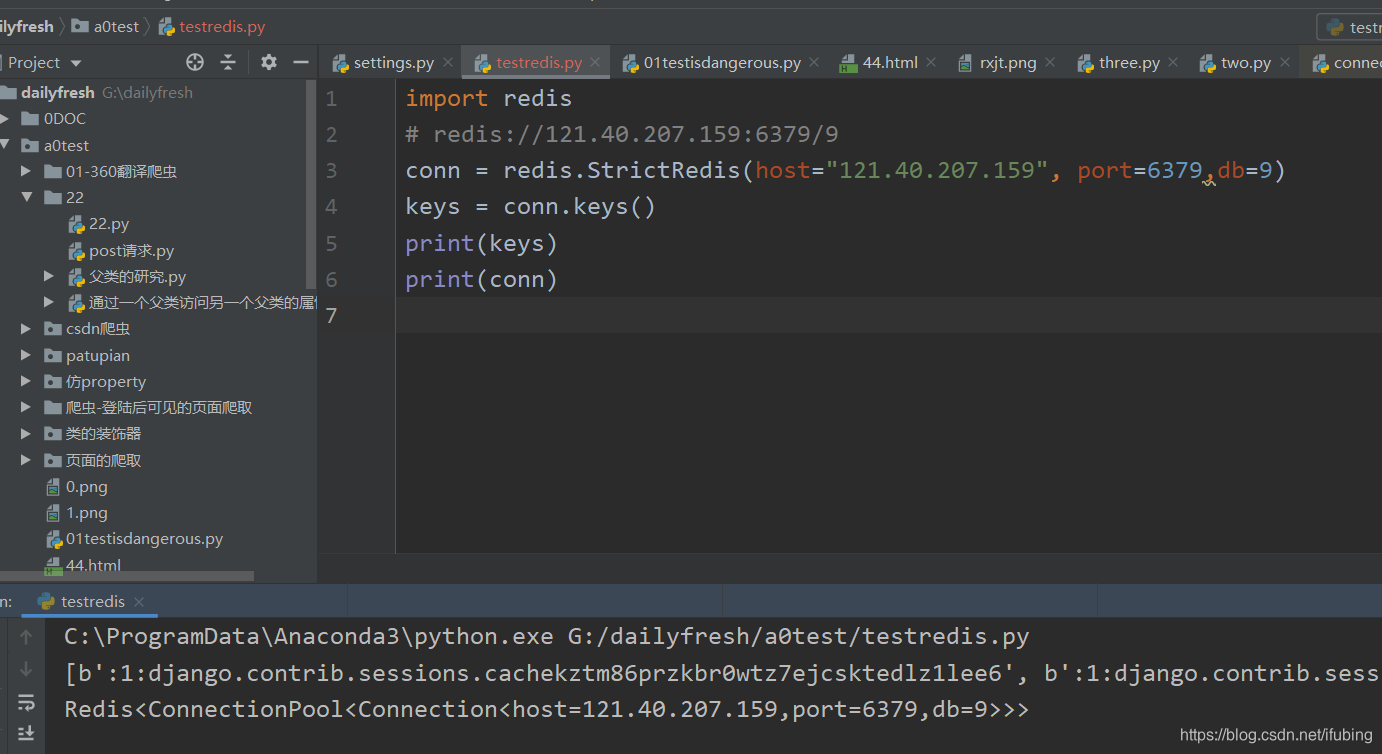Click the python.exe command output line
The width and height of the screenshot is (1382, 754).
[546, 636]
